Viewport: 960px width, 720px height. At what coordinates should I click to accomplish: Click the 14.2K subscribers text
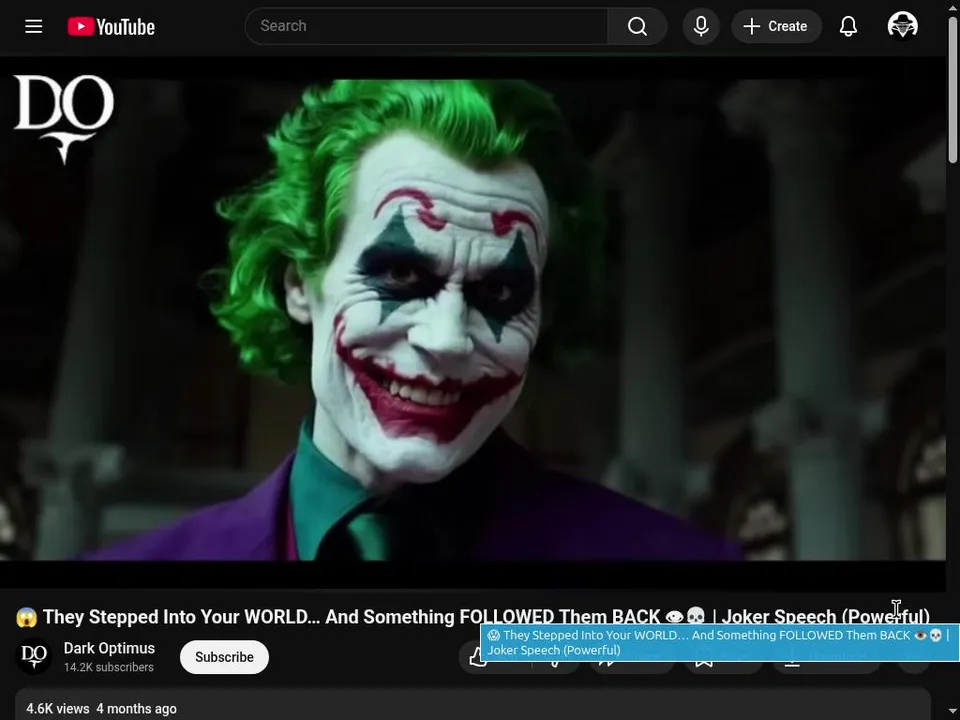pyautogui.click(x=108, y=667)
